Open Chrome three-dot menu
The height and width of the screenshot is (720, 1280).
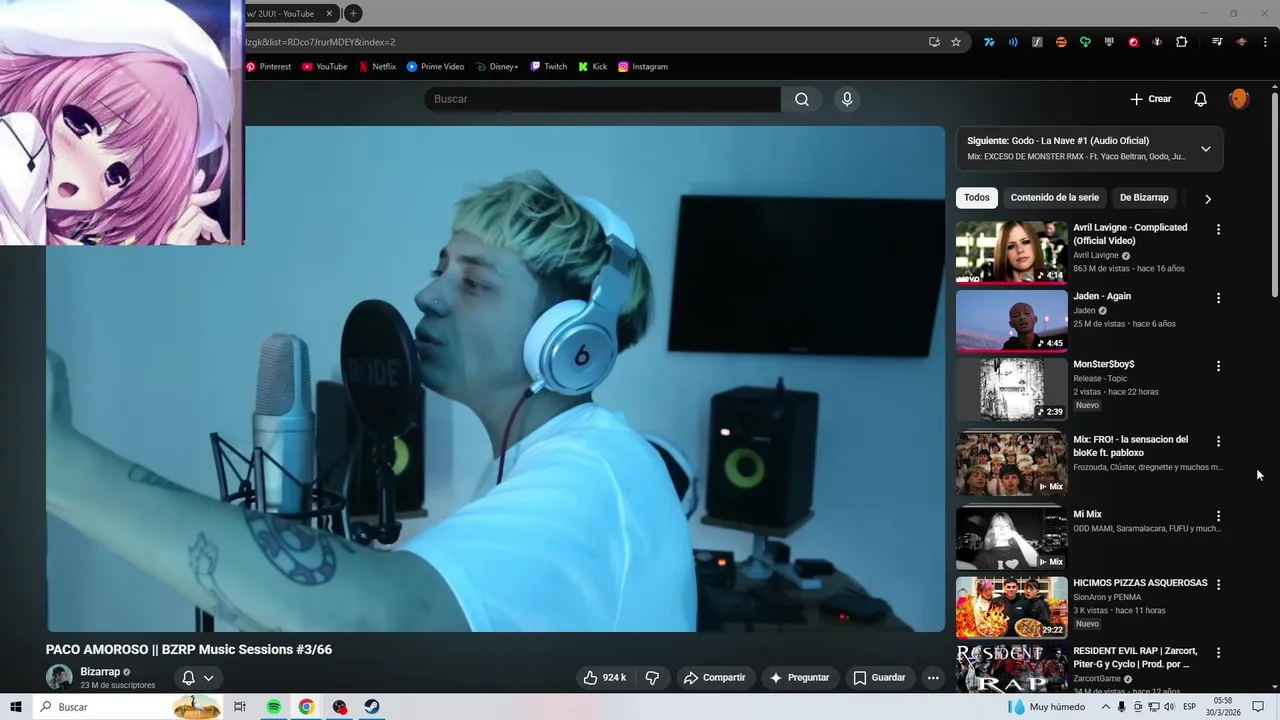click(x=1265, y=42)
